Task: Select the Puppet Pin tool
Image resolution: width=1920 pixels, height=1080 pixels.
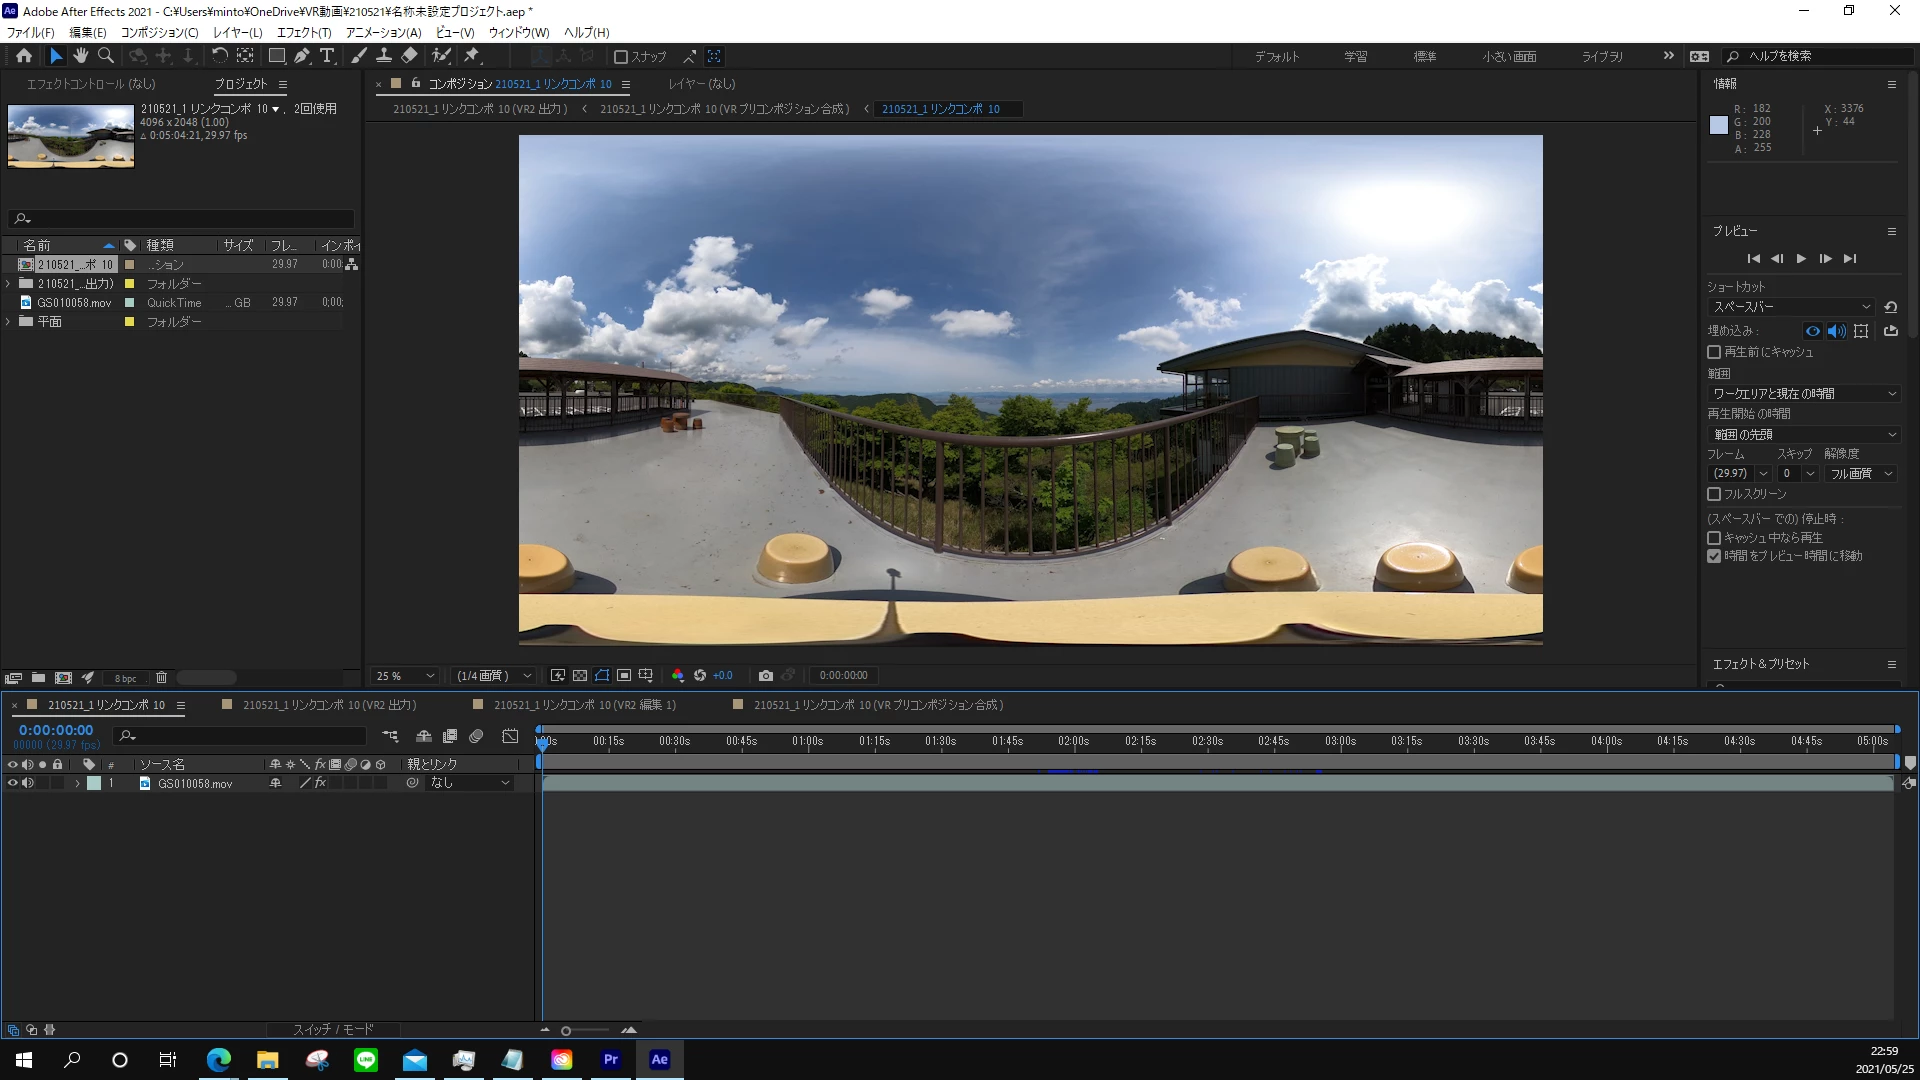Action: click(x=472, y=56)
